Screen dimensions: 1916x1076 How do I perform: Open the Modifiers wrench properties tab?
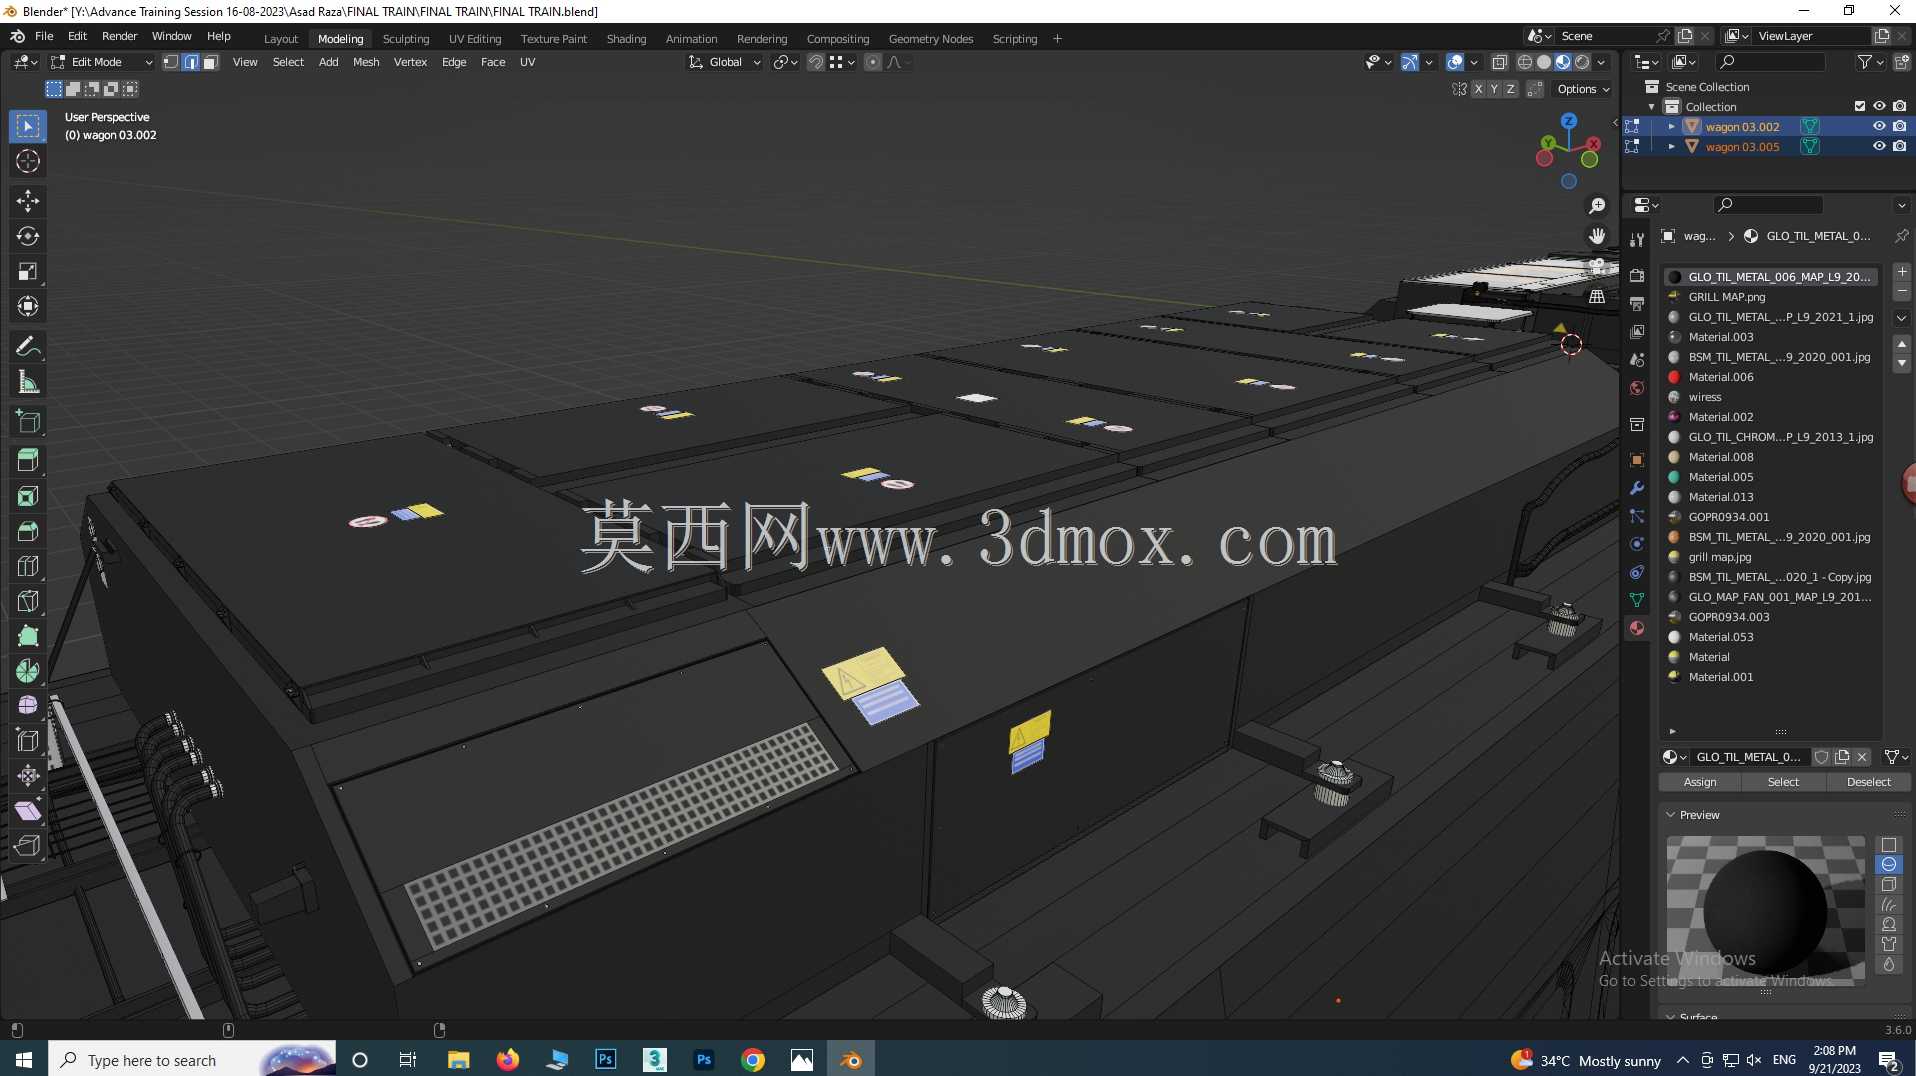(x=1637, y=488)
